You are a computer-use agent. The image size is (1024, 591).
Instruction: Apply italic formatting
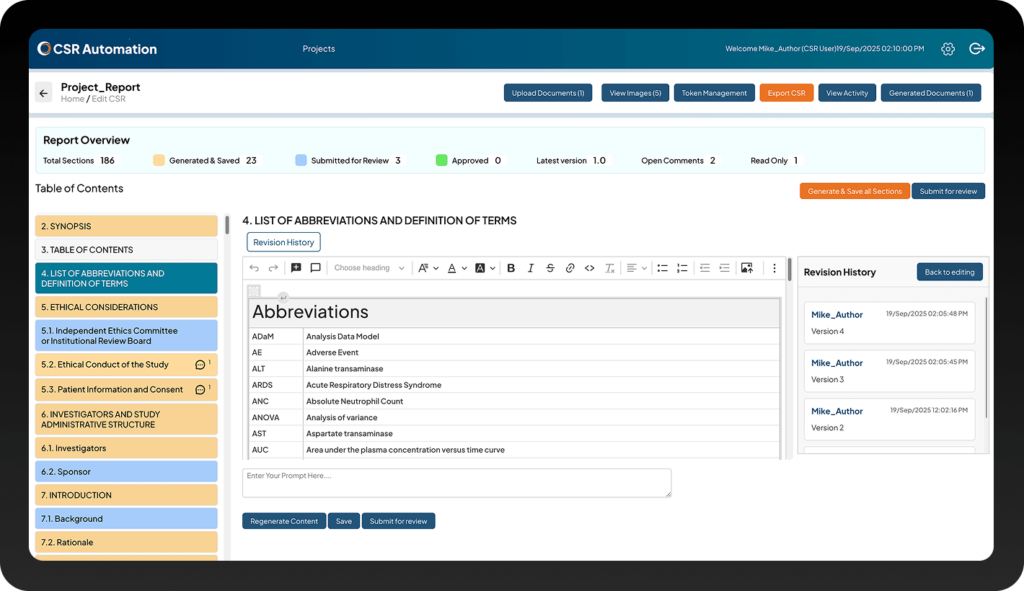click(530, 268)
